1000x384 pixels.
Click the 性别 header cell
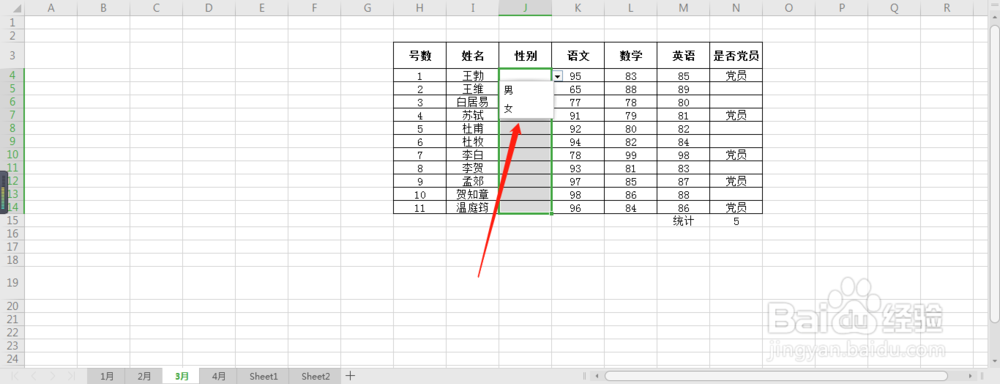[526, 55]
